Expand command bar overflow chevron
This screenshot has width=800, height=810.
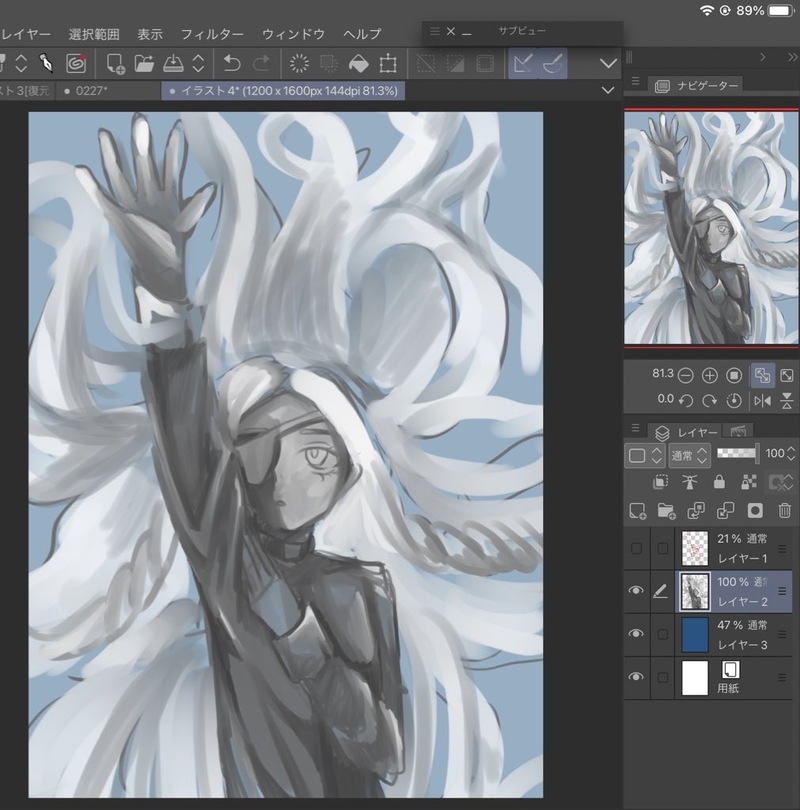click(x=609, y=64)
